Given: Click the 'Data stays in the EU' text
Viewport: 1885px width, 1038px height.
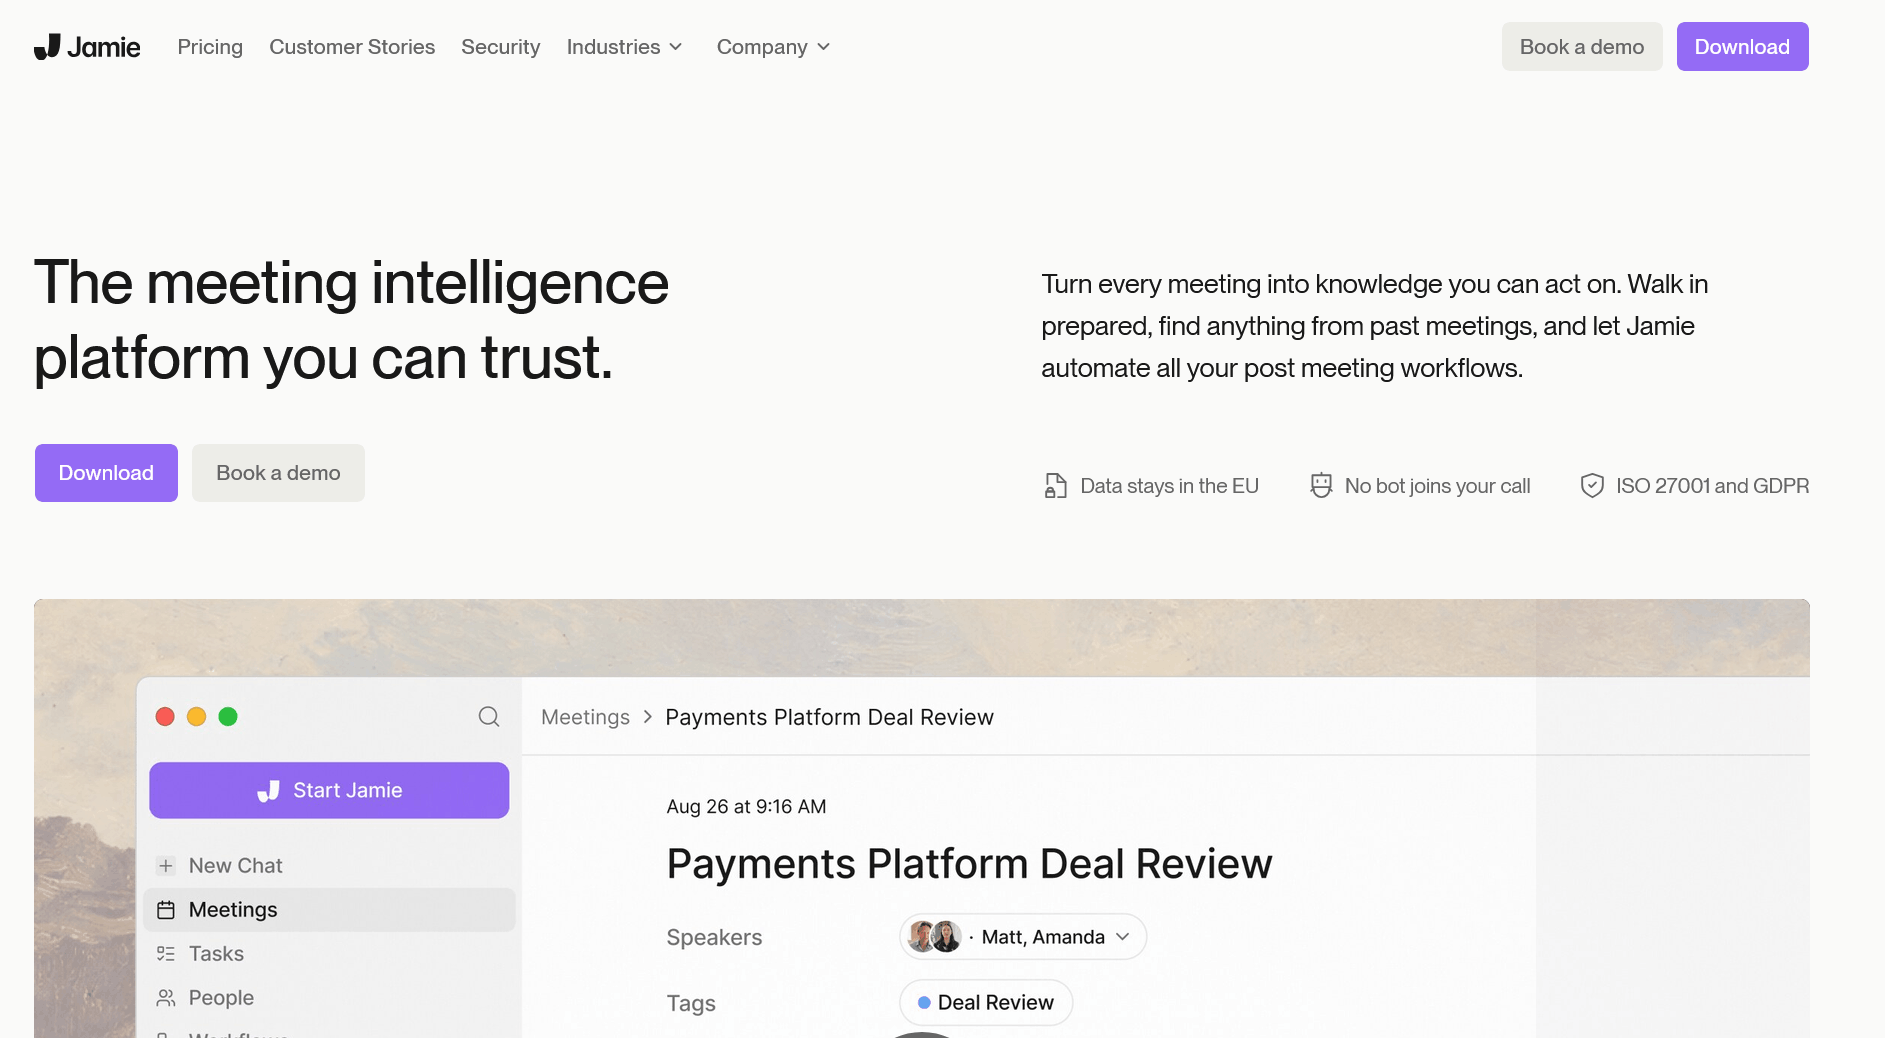Looking at the screenshot, I should pos(1169,486).
